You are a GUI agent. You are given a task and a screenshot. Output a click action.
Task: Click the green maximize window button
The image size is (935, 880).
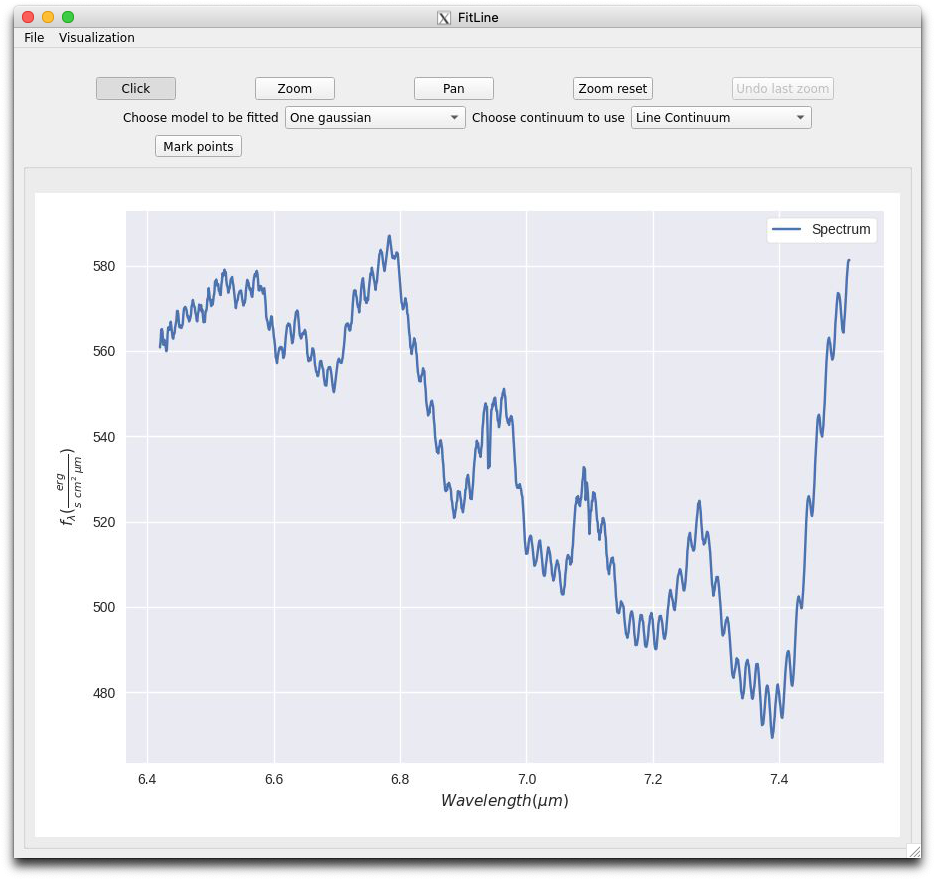tap(68, 17)
